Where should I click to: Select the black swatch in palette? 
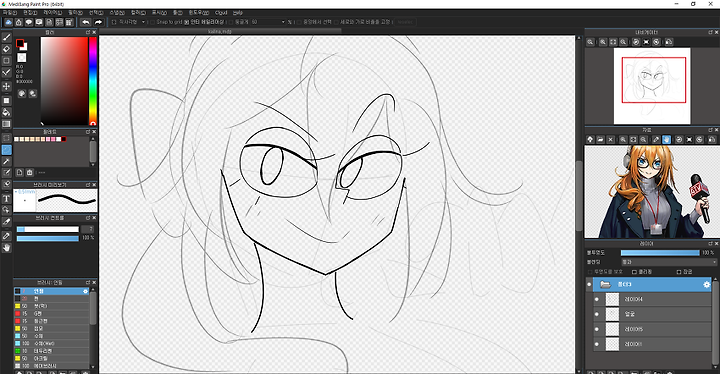[64, 139]
